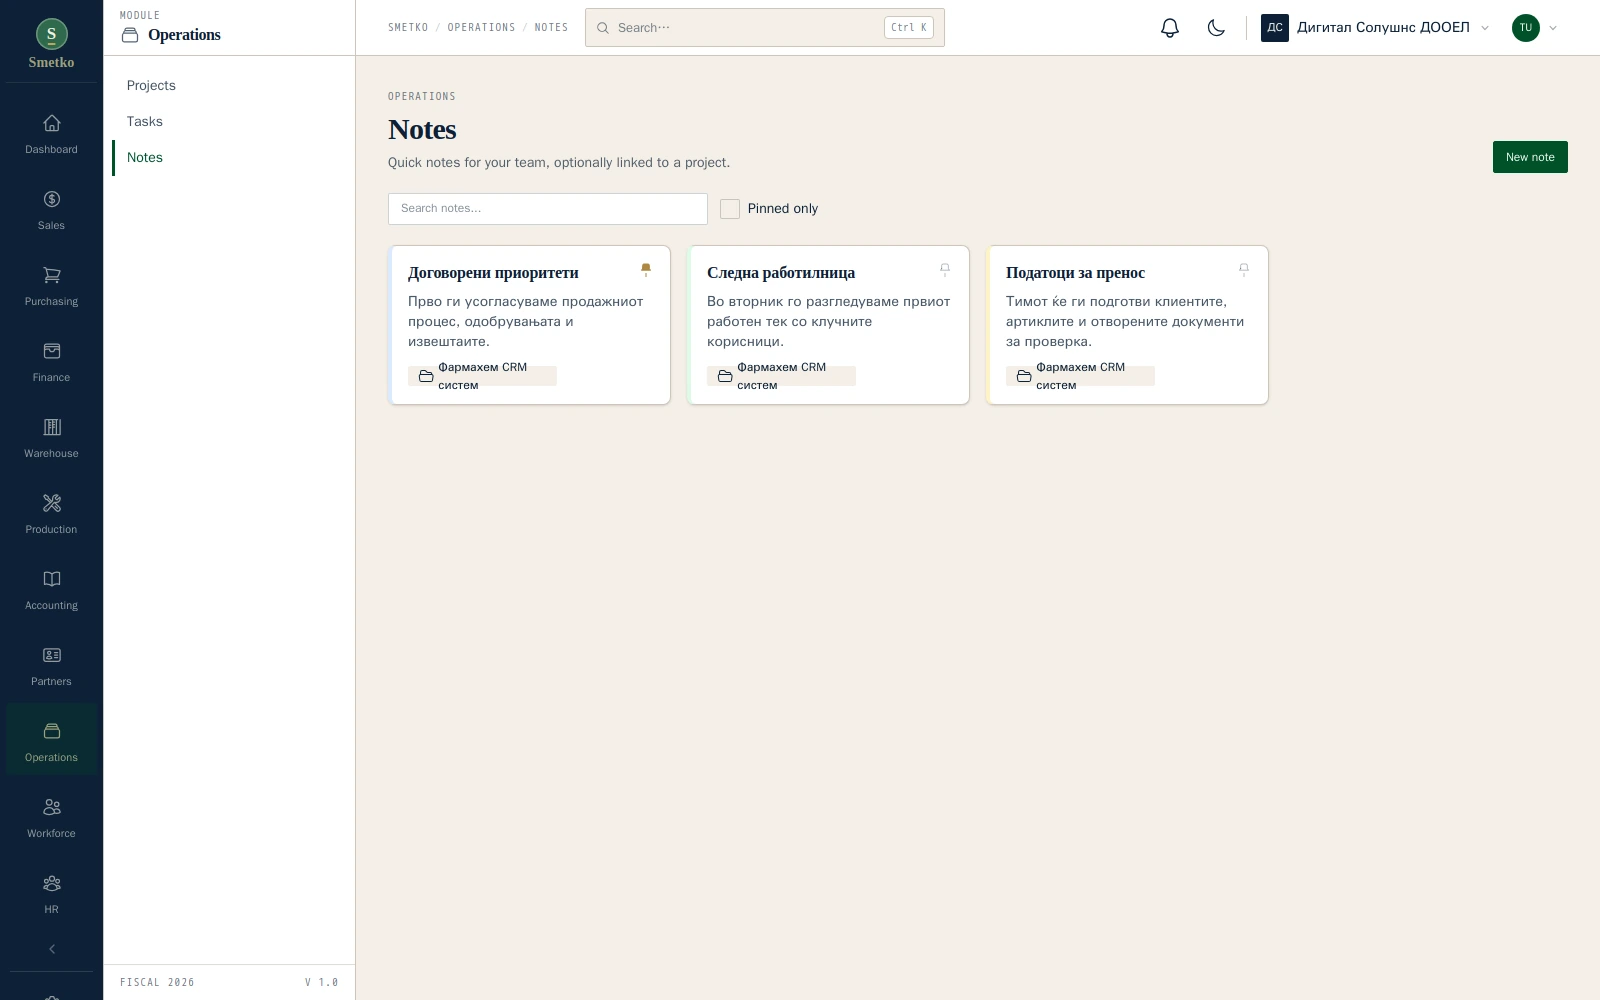Click the Smetko logo
This screenshot has width=1600, height=1000.
(51, 44)
